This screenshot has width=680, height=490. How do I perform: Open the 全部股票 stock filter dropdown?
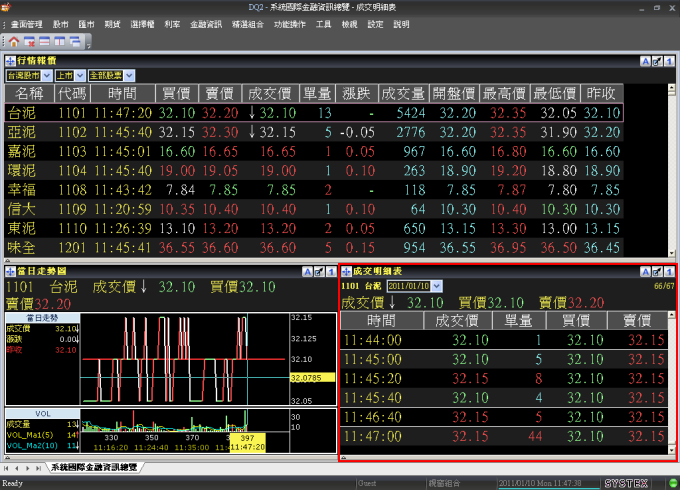[x=129, y=75]
